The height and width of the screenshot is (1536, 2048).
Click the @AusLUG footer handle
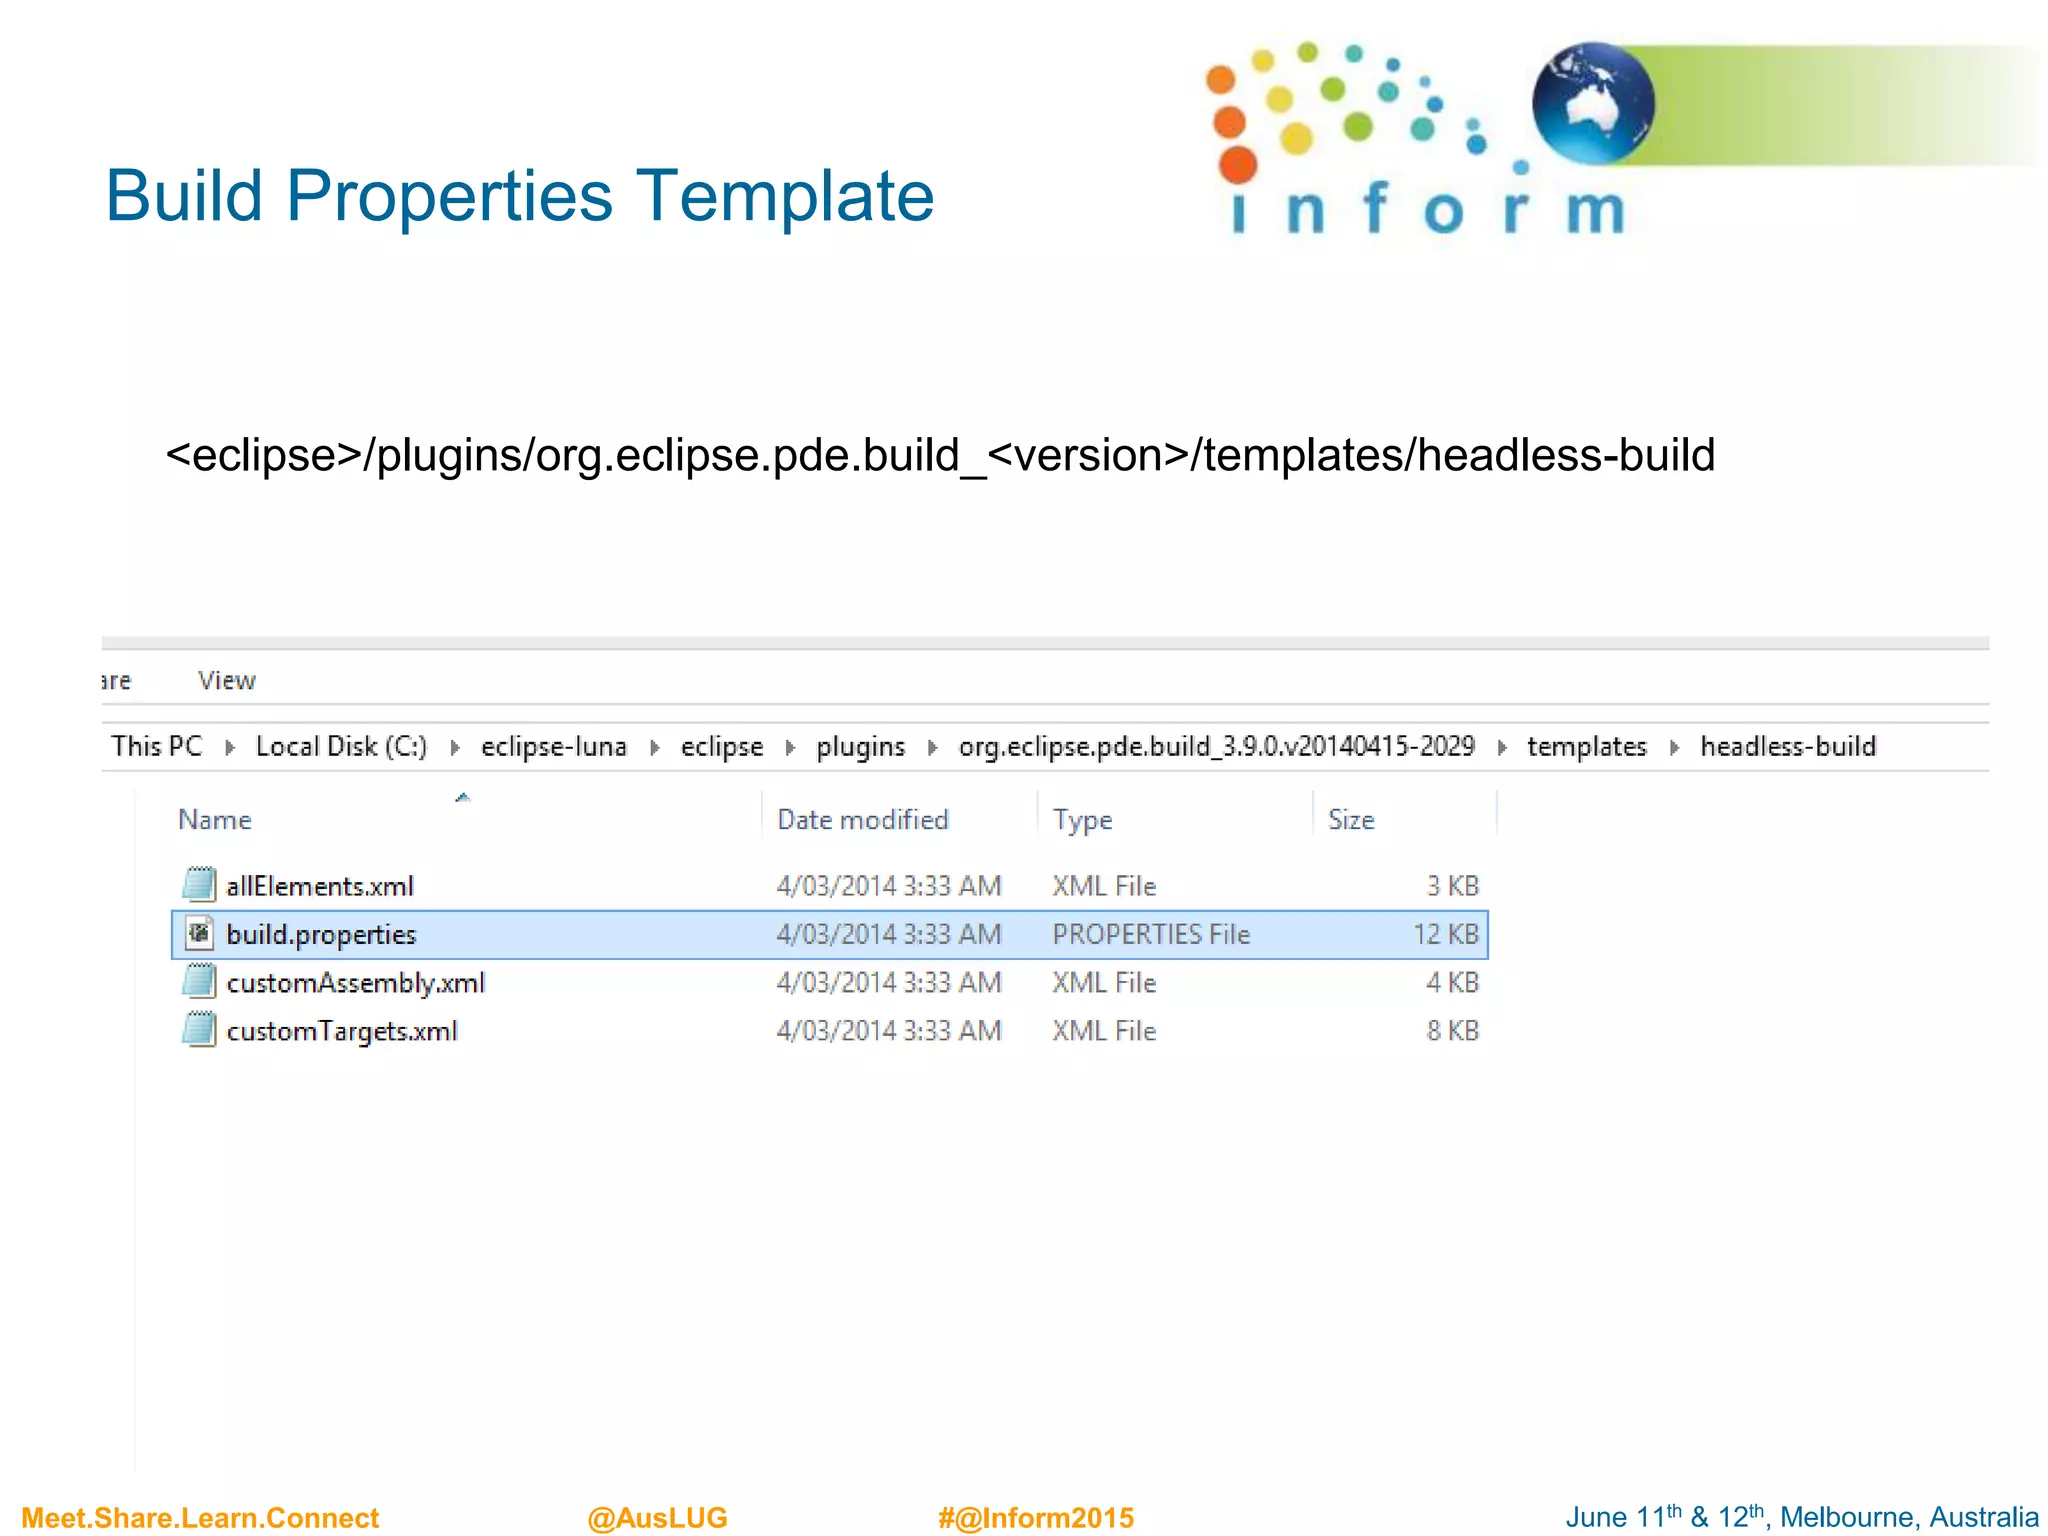tap(657, 1517)
